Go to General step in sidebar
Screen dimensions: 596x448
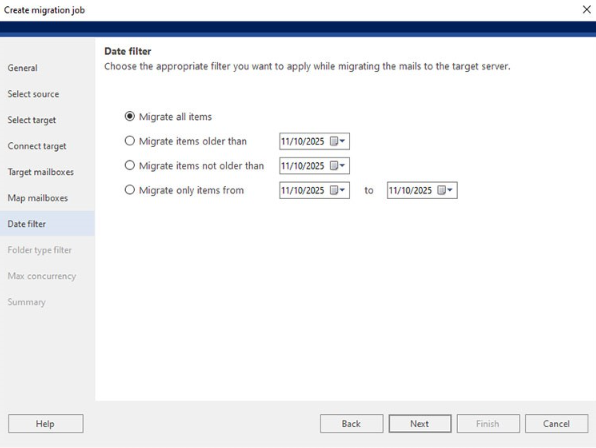point(22,68)
